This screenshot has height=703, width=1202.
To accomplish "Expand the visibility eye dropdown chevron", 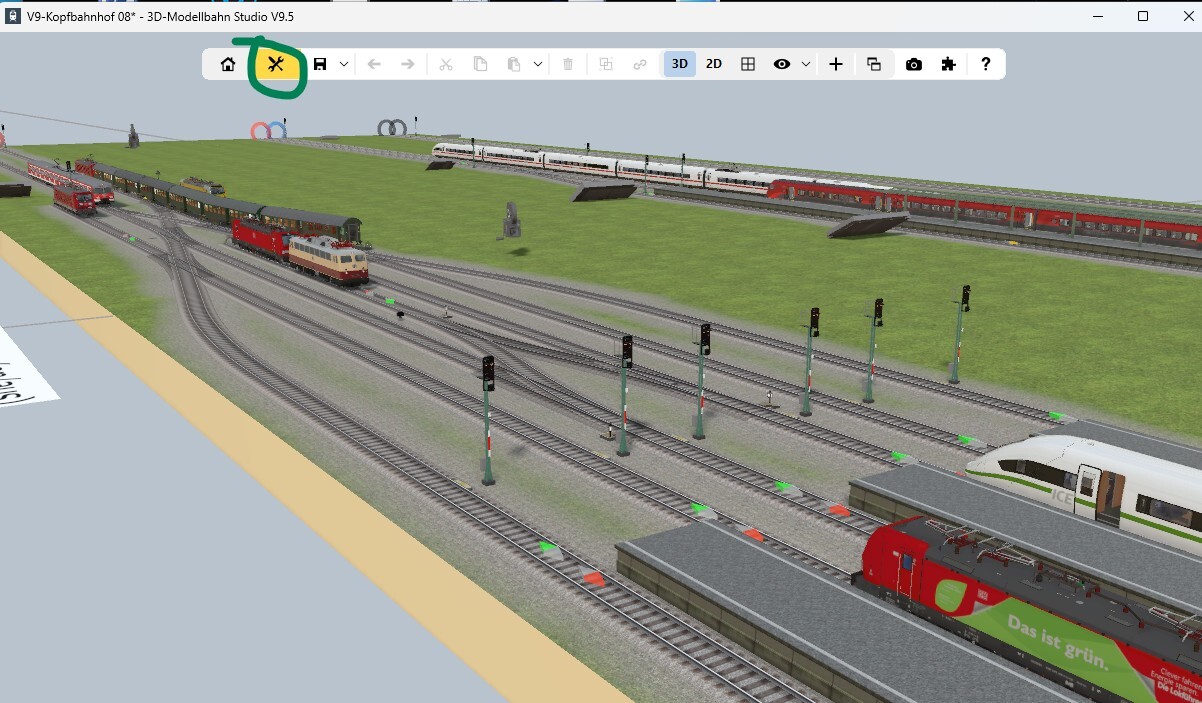I will (x=806, y=63).
